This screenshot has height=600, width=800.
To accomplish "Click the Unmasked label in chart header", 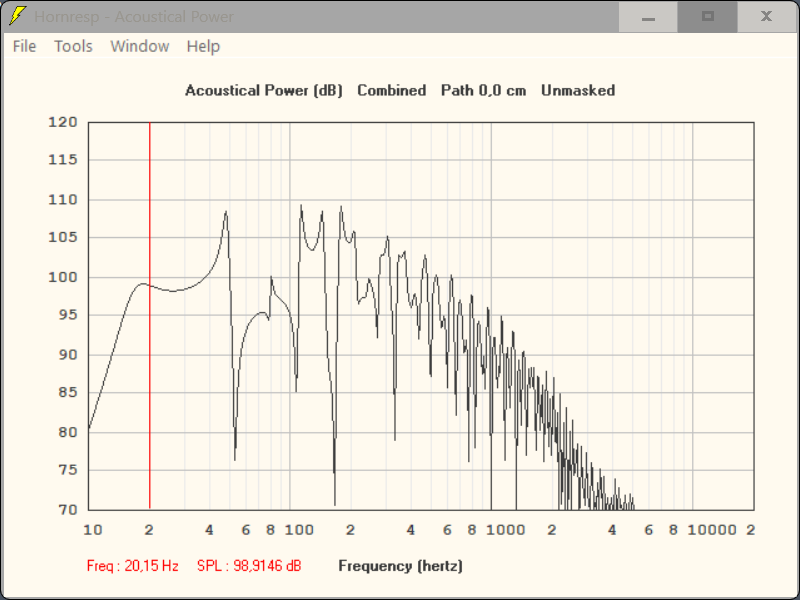I will 578,90.
